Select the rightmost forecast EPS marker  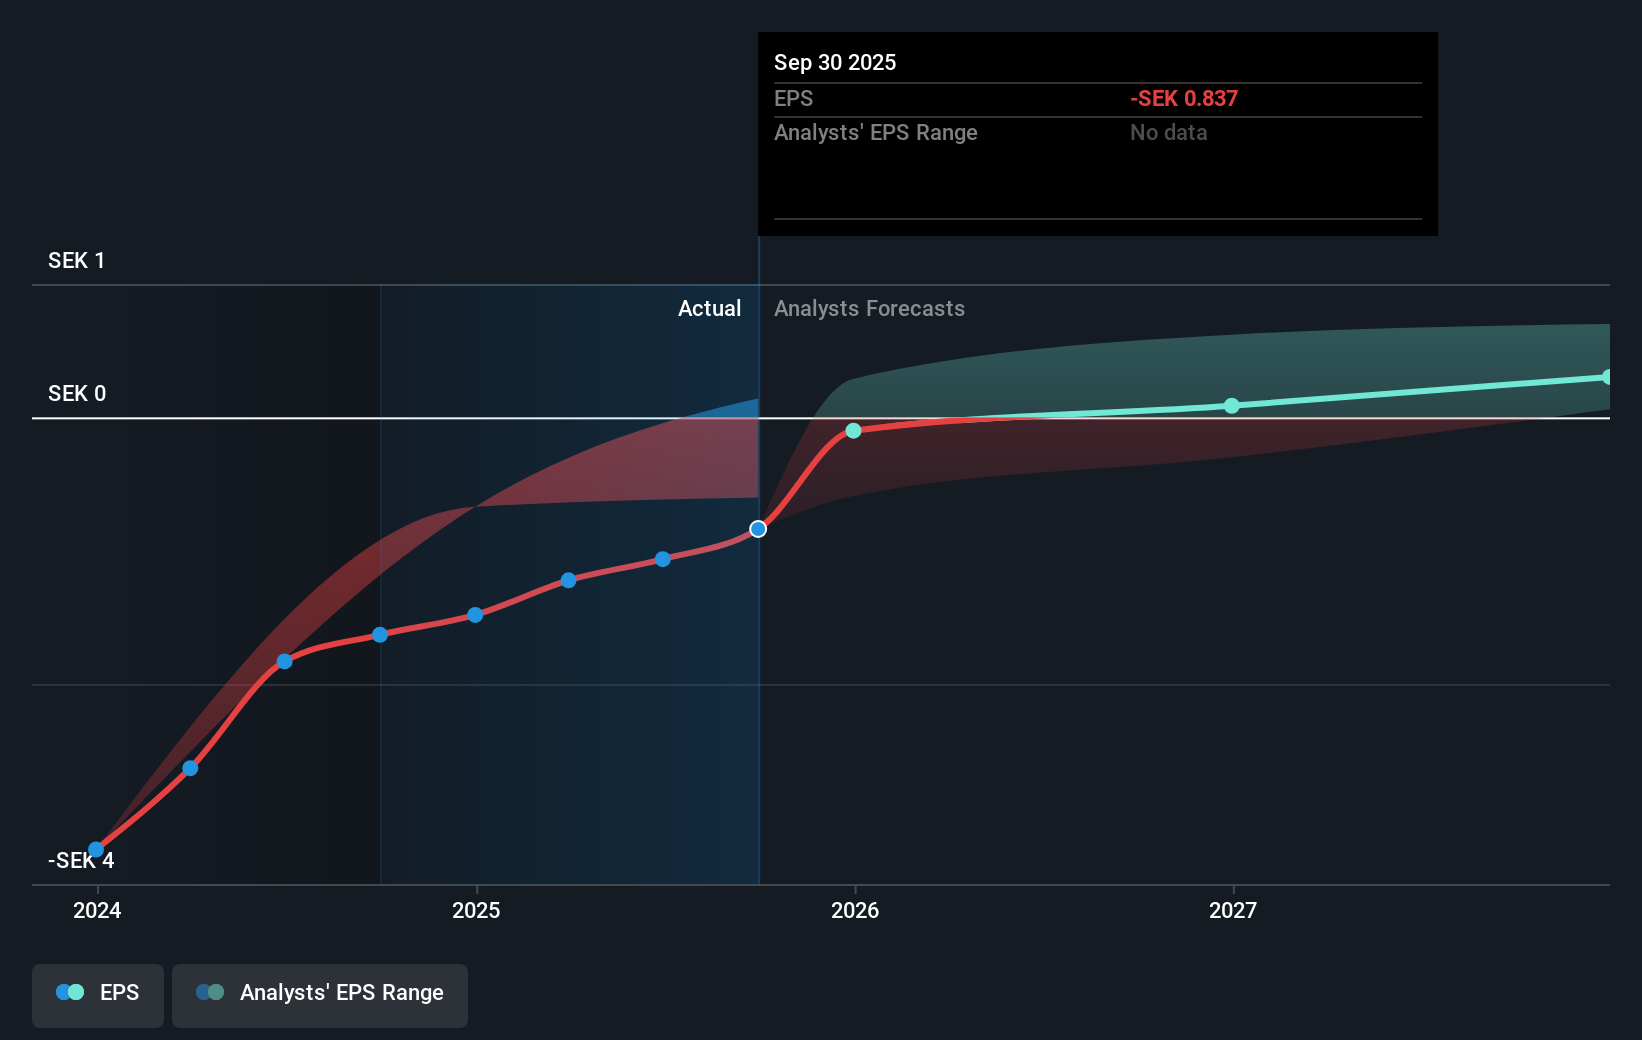click(1608, 375)
